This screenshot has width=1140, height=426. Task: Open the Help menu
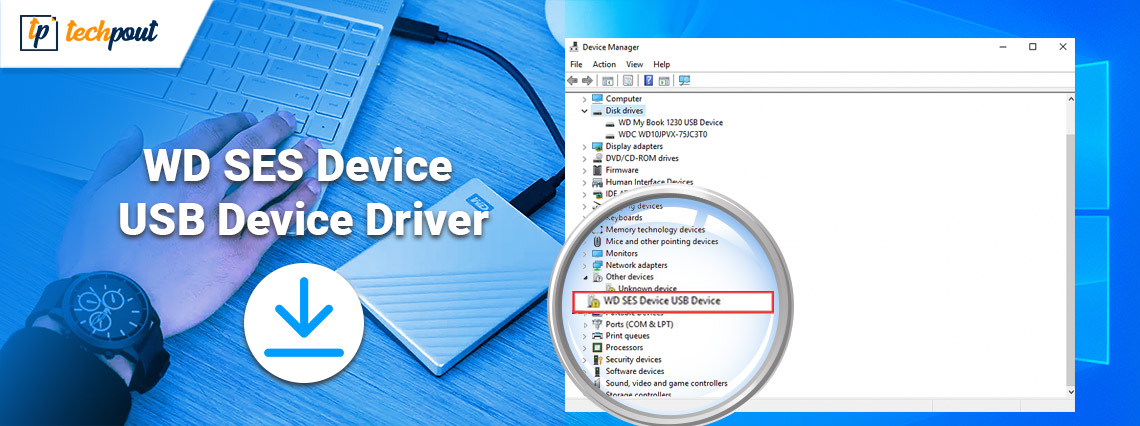click(662, 64)
